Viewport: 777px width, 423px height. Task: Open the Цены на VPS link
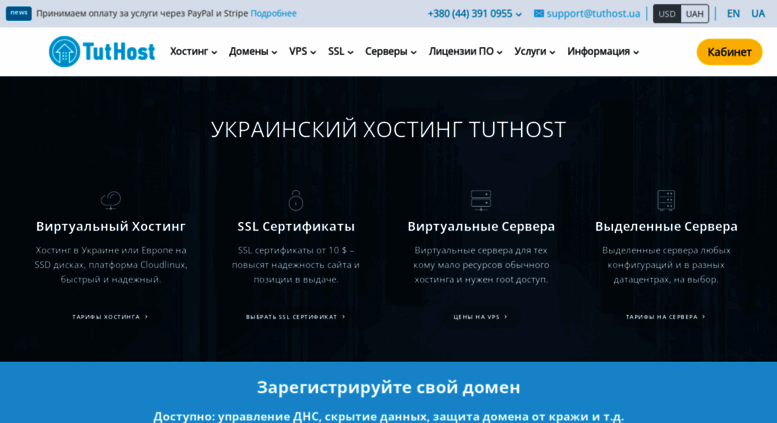pos(480,317)
